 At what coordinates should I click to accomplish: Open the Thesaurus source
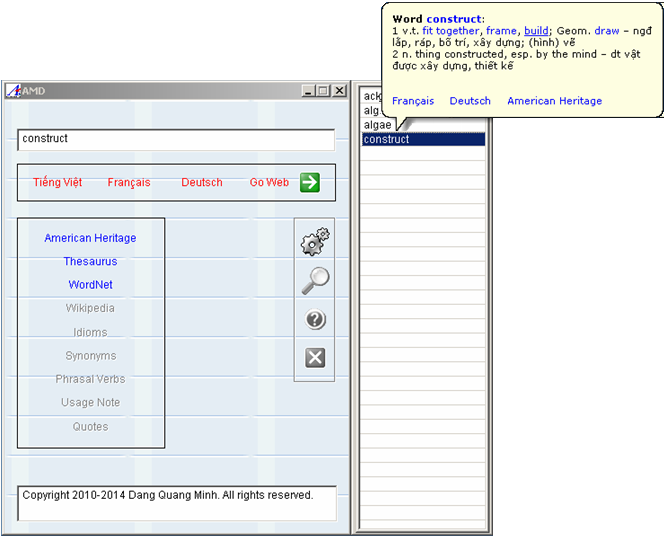coord(90,262)
